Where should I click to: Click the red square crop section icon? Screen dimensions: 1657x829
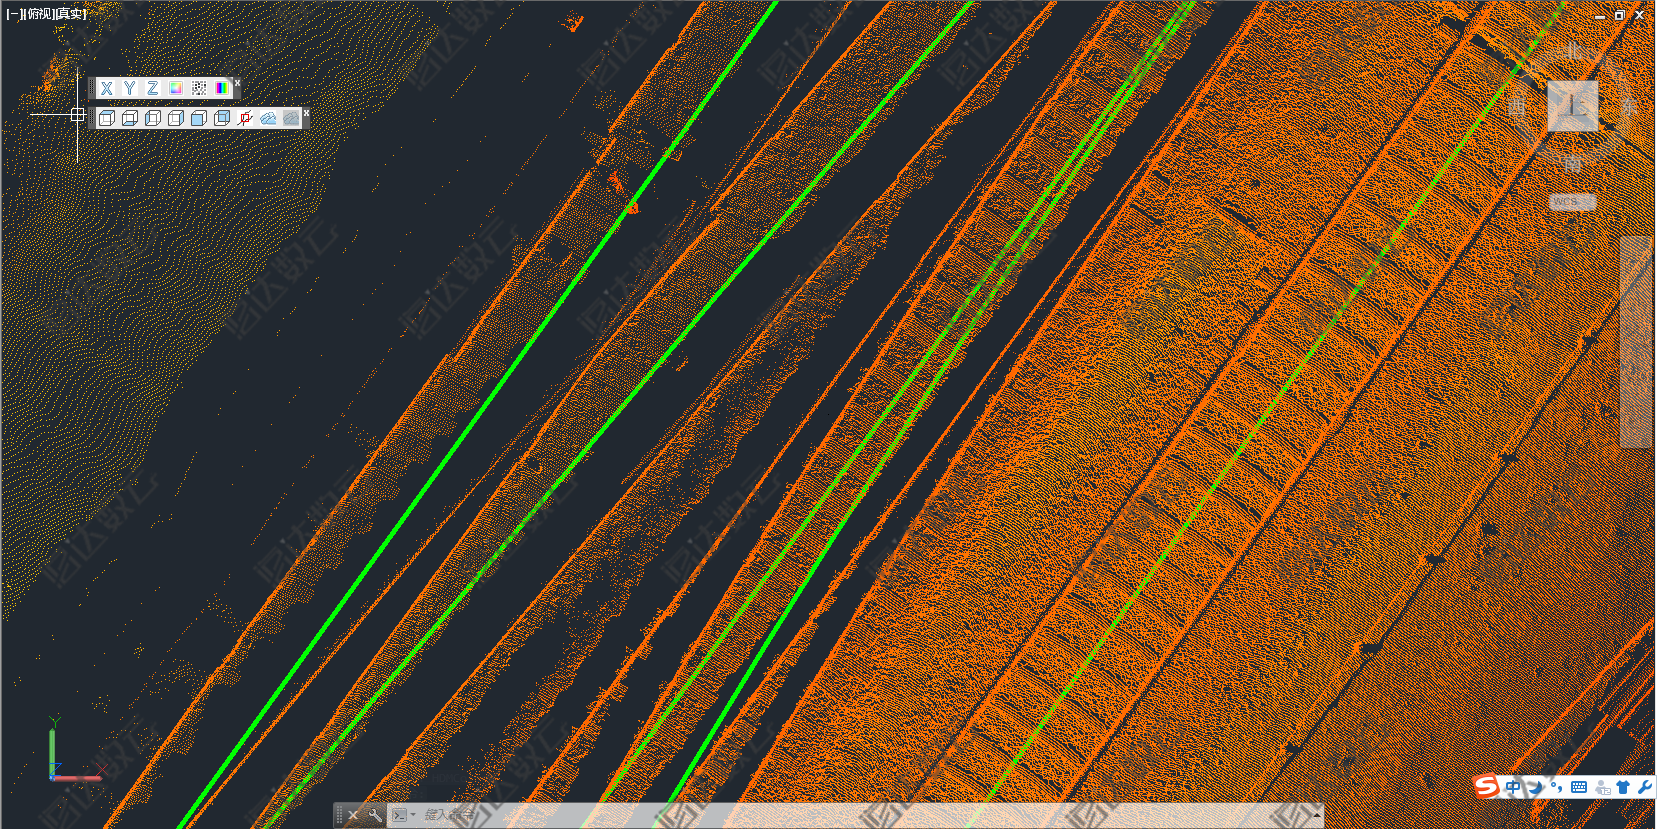(x=245, y=118)
